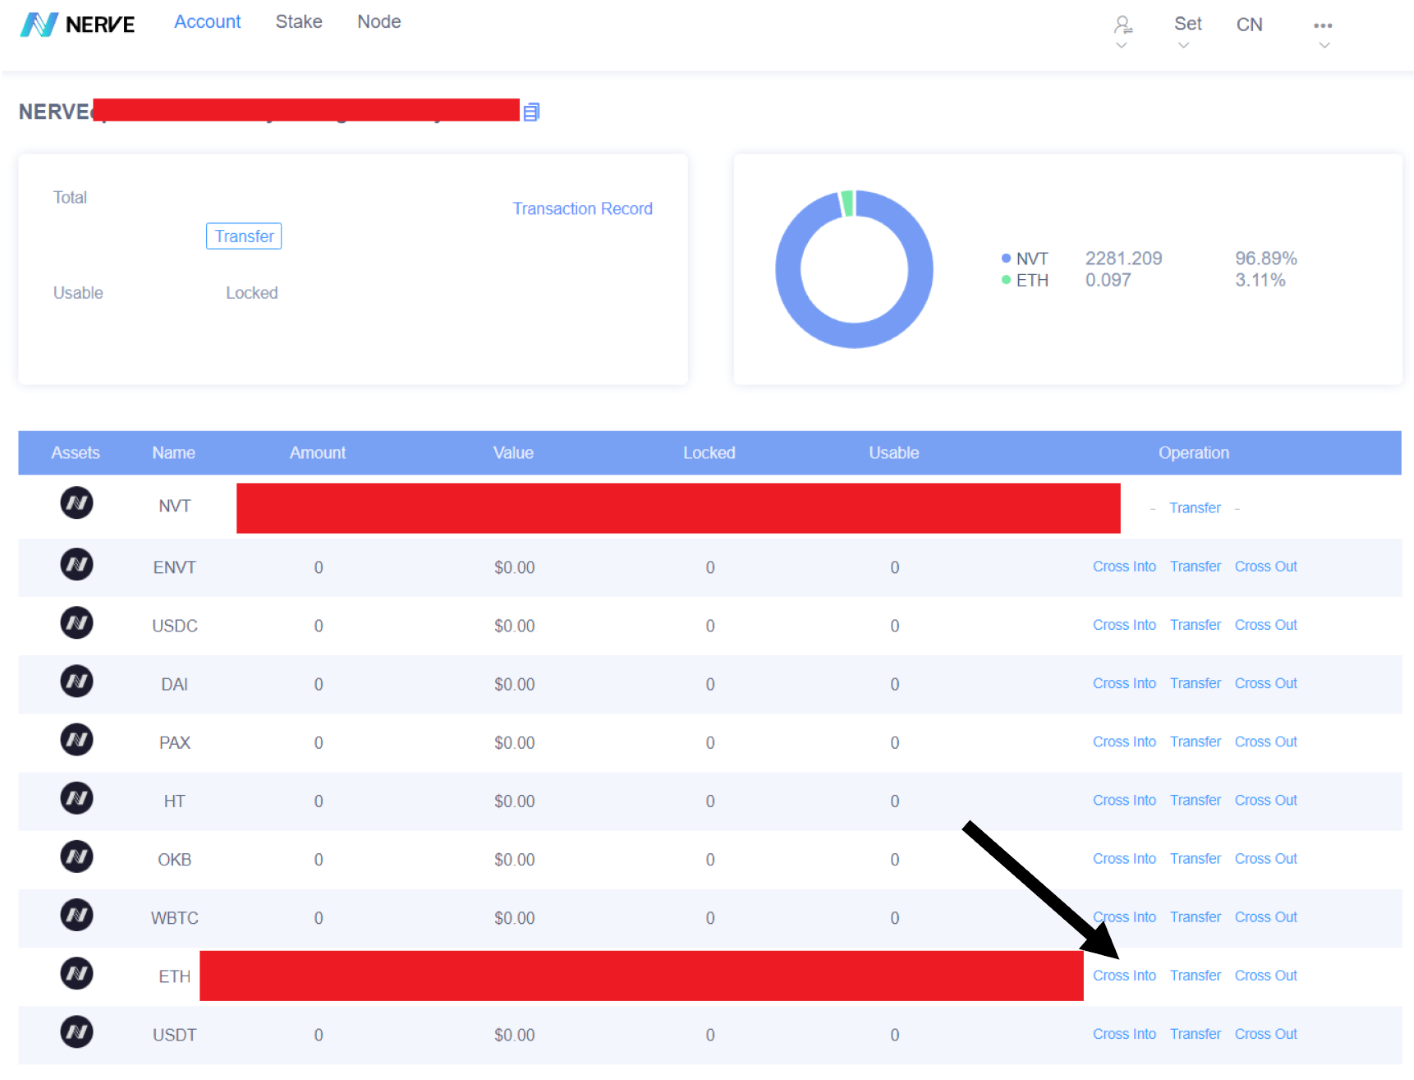Click the OKB asset icon
Image resolution: width=1414 pixels, height=1080 pixels.
77,857
